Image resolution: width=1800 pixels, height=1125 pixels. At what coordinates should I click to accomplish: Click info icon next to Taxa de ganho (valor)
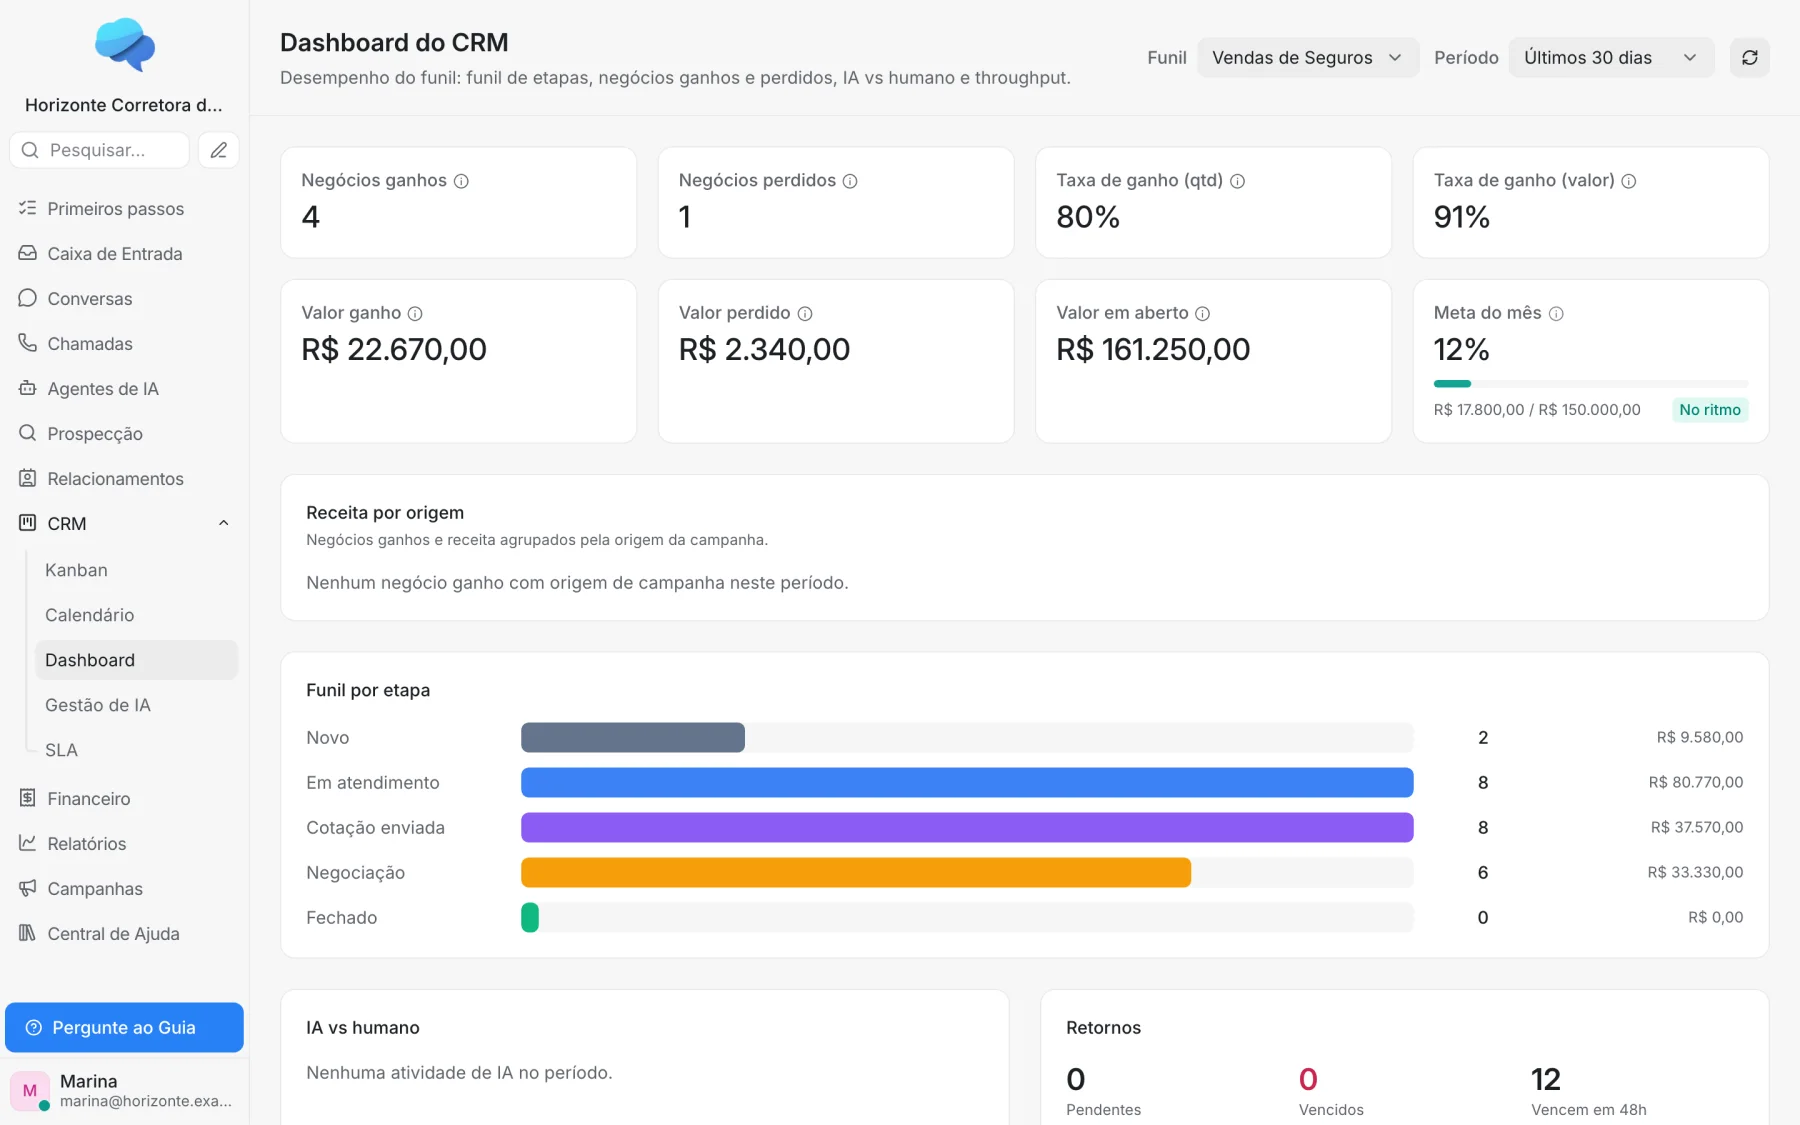[1628, 181]
